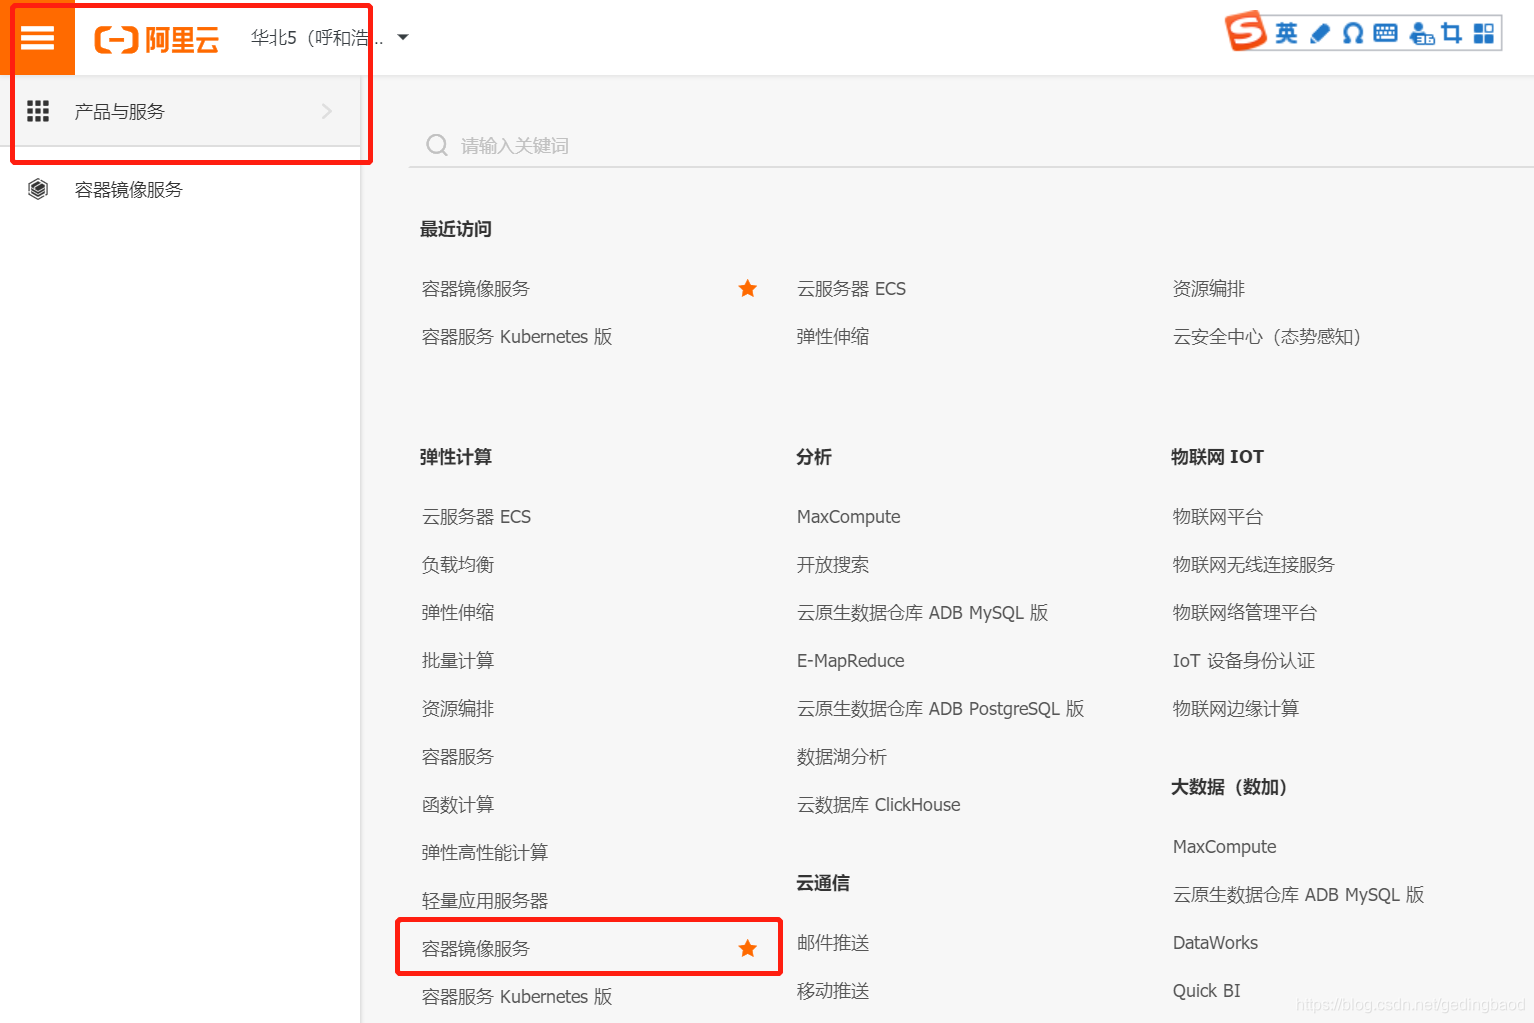
Task: Open recent 云服务器 ECS link
Action: pos(851,289)
